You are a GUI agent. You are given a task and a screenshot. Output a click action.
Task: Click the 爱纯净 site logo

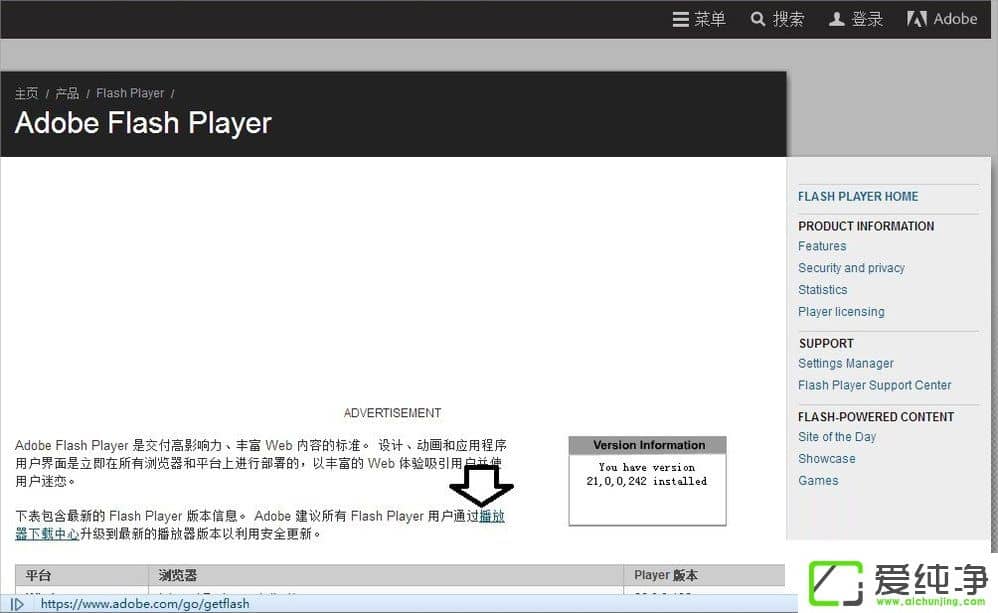[x=900, y=580]
